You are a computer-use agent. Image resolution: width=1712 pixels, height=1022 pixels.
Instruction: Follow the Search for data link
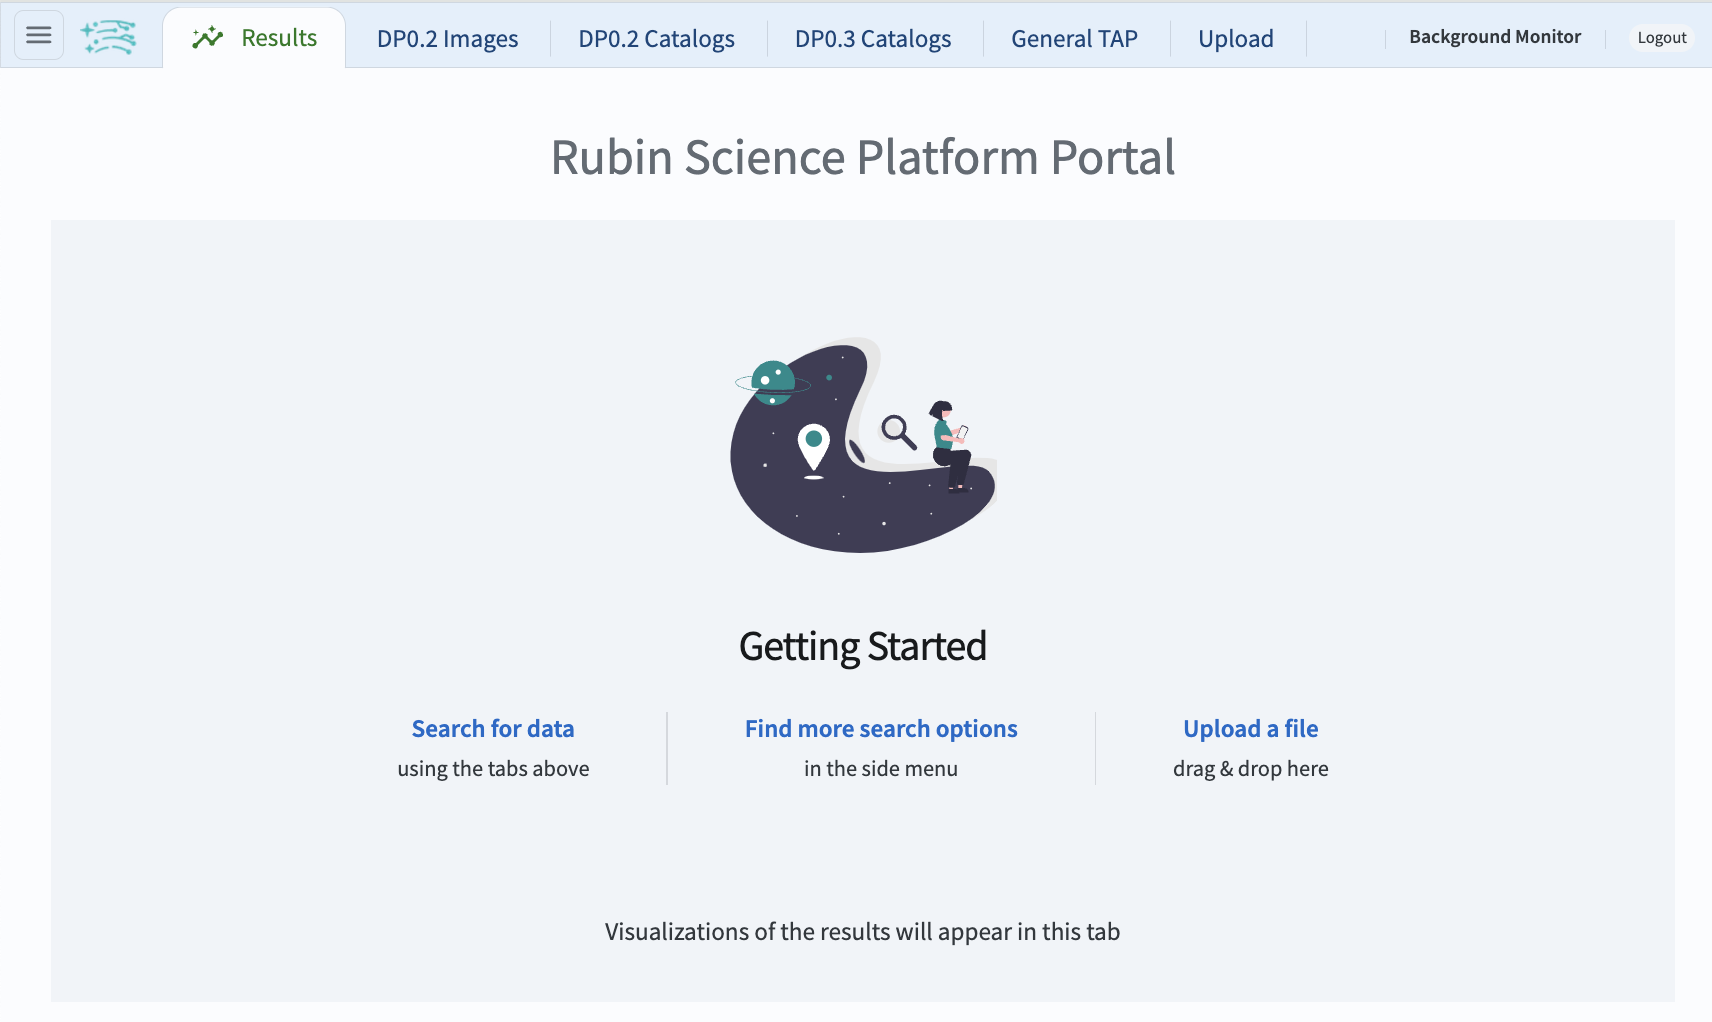(x=493, y=728)
